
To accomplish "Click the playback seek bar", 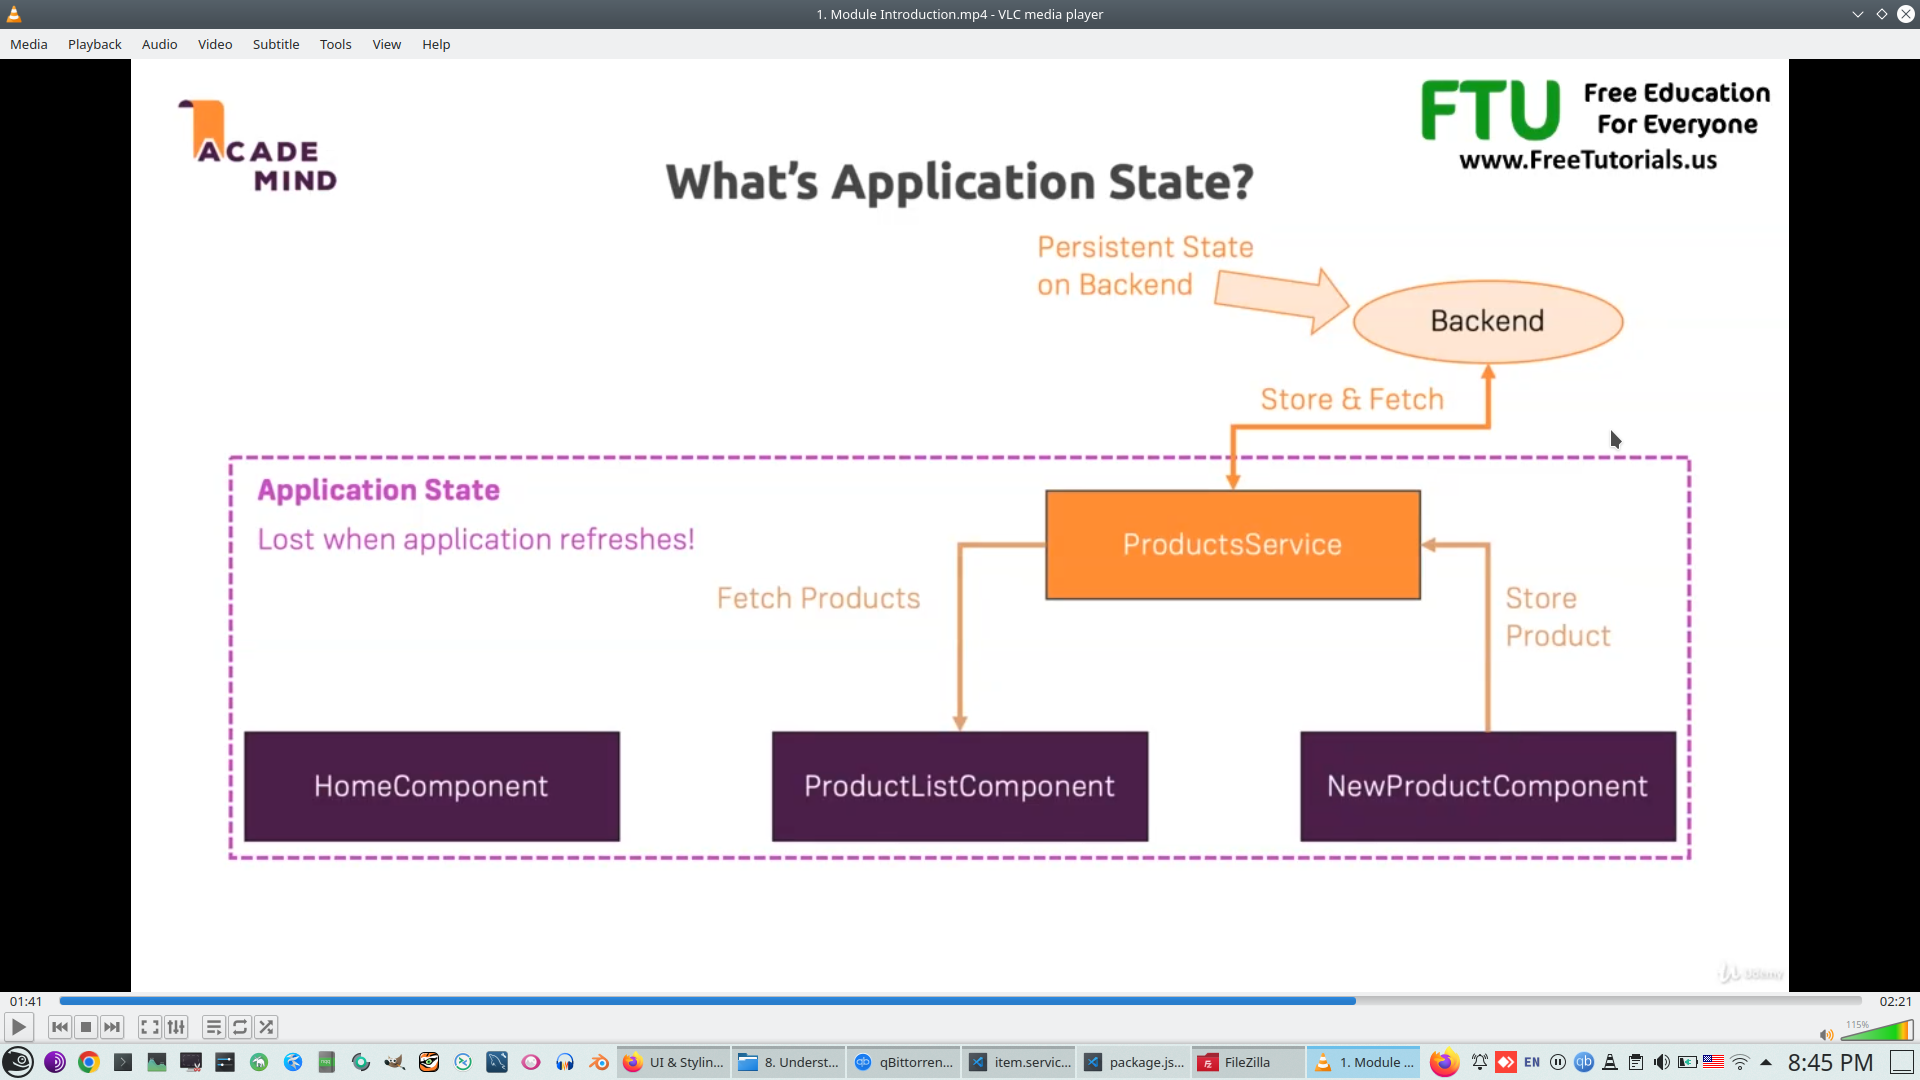I will 960,1001.
